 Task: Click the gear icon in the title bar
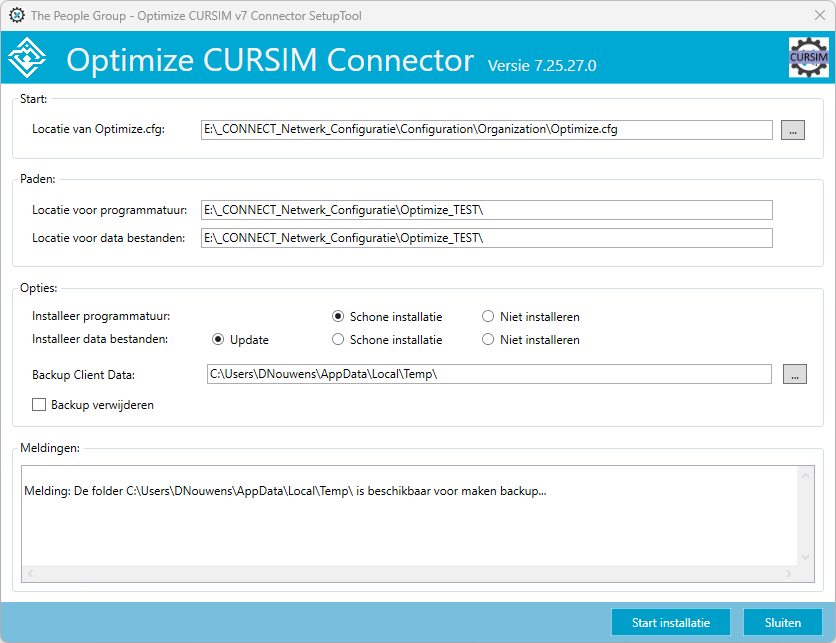pos(17,15)
